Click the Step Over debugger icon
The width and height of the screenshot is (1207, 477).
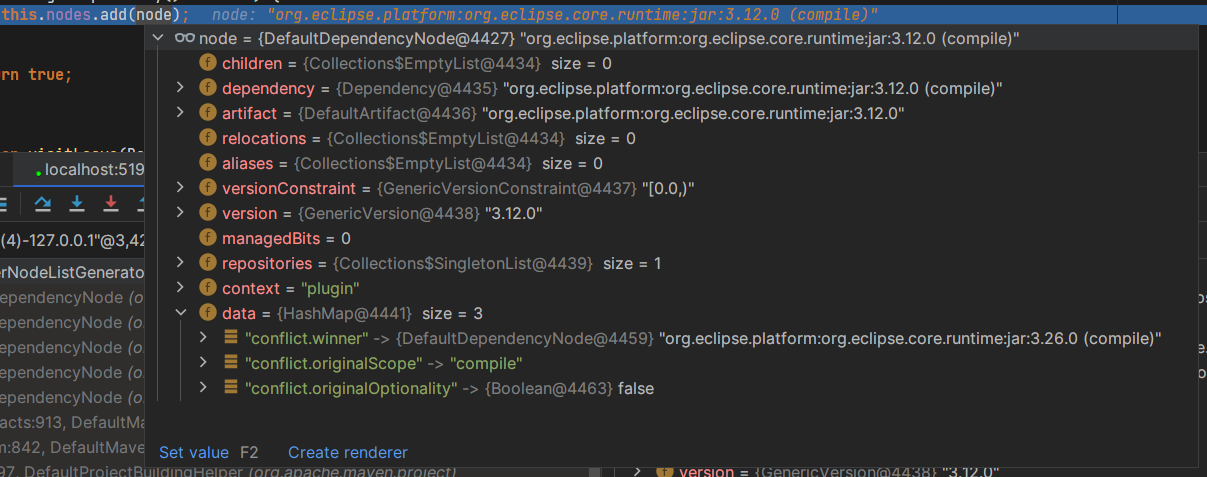click(x=43, y=204)
